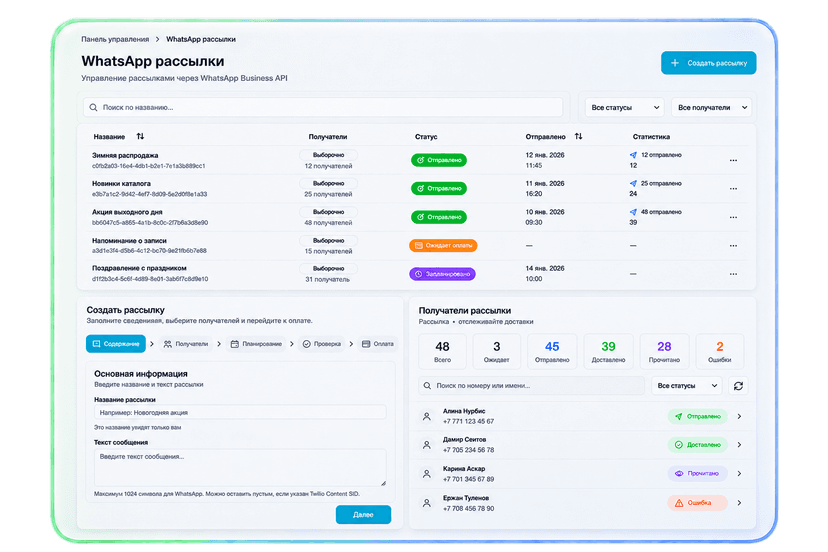This screenshot has height=552, width=828.
Task: Expand details for Карина Аскар
Action: click(739, 474)
